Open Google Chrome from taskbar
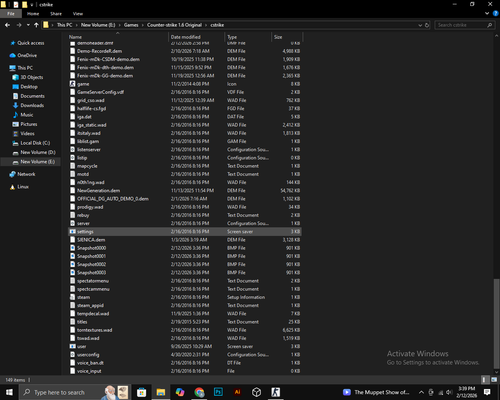This screenshot has width=500, height=400. click(x=199, y=392)
